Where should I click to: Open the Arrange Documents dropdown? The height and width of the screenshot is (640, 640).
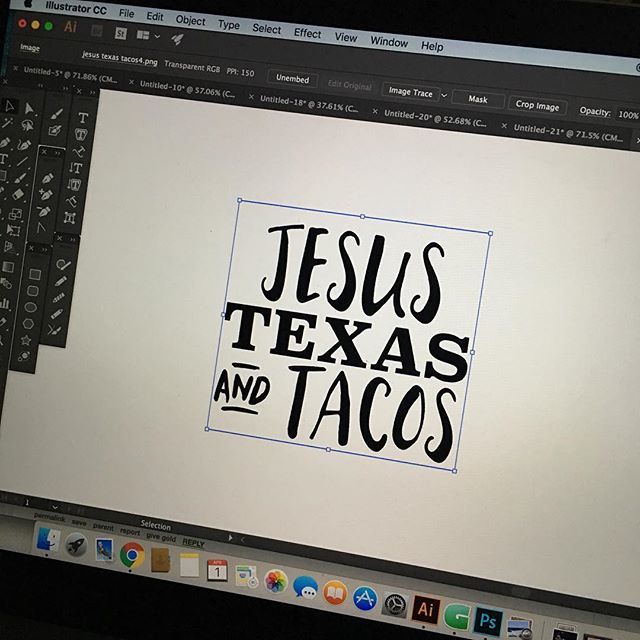click(x=147, y=36)
